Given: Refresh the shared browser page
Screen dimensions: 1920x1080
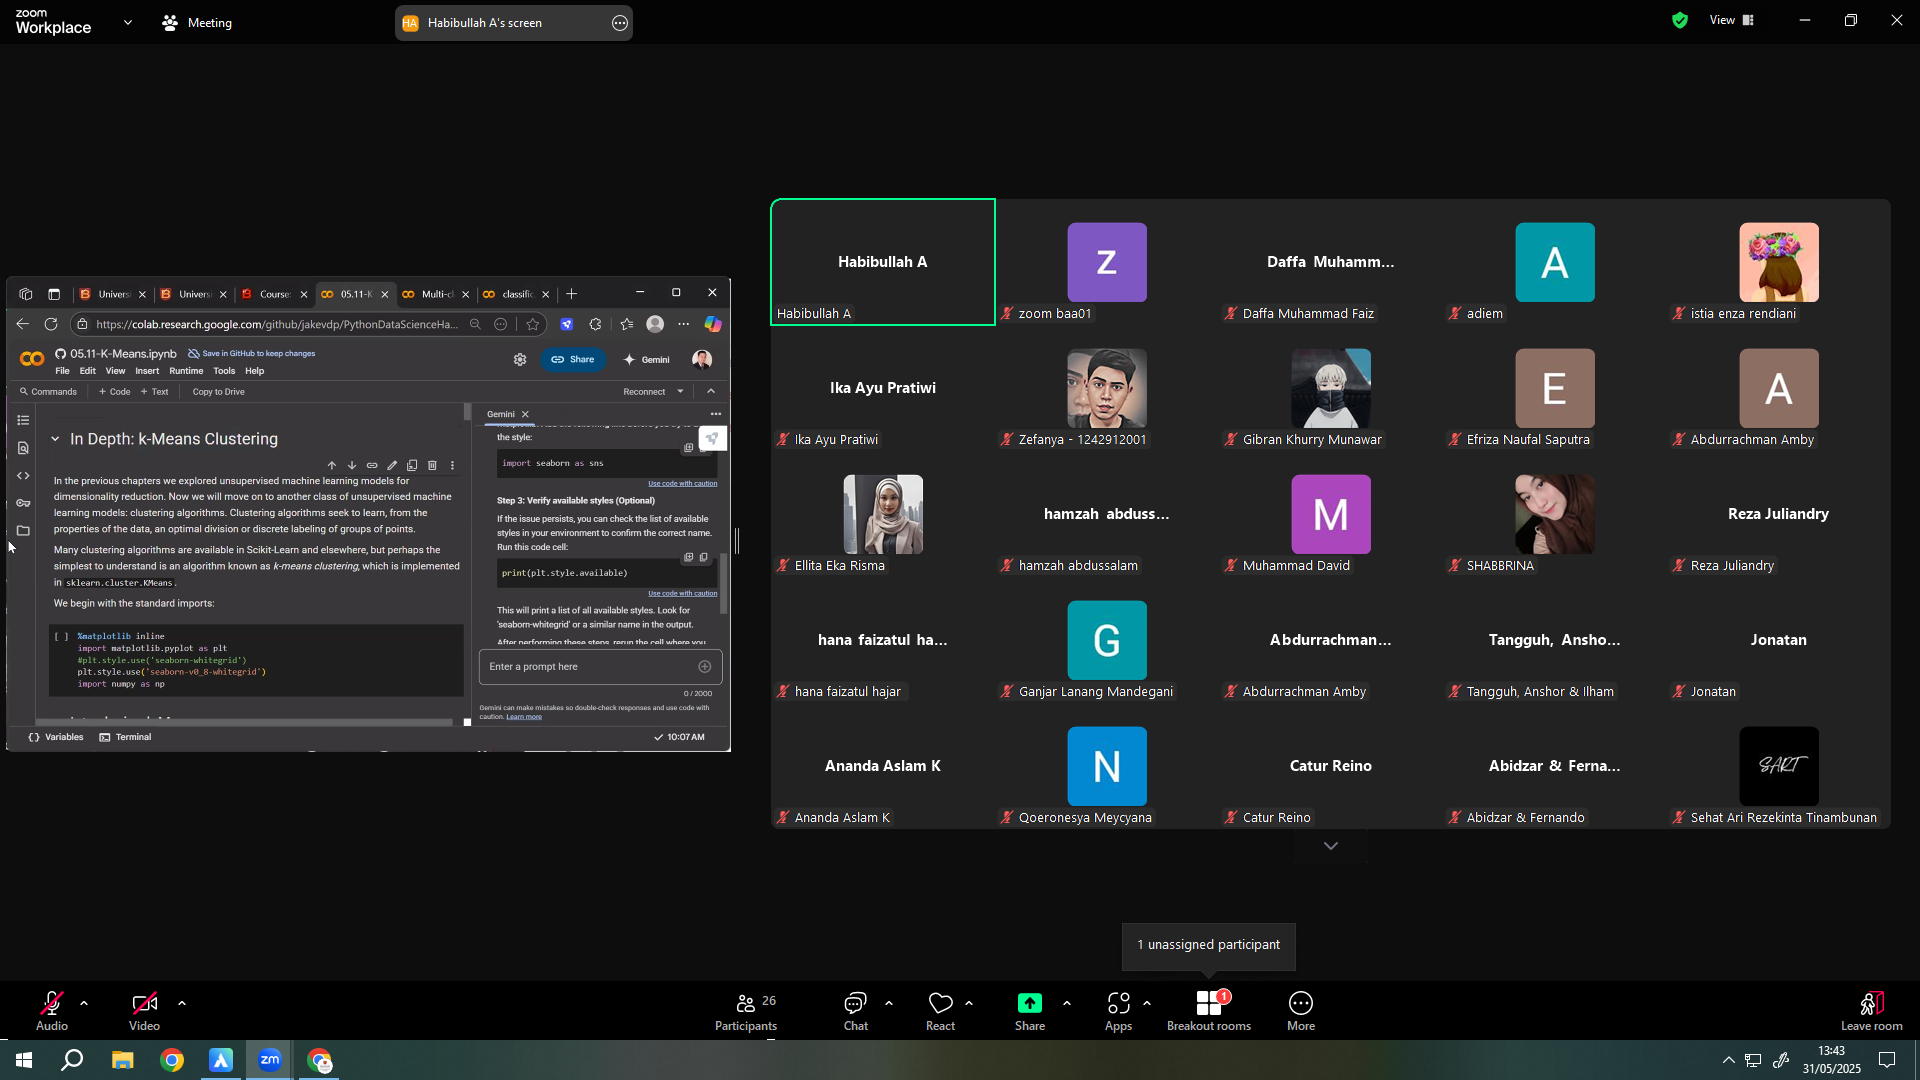Looking at the screenshot, I should [x=51, y=324].
